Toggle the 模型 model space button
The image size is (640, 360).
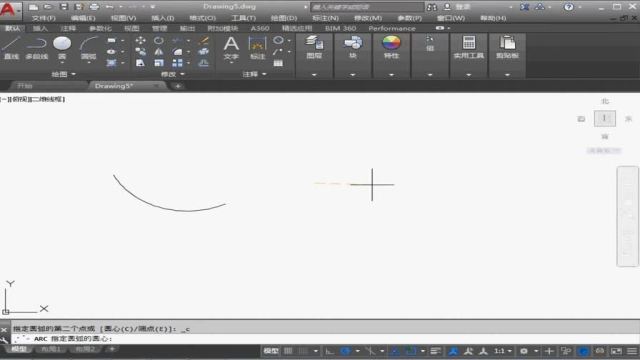tap(271, 351)
